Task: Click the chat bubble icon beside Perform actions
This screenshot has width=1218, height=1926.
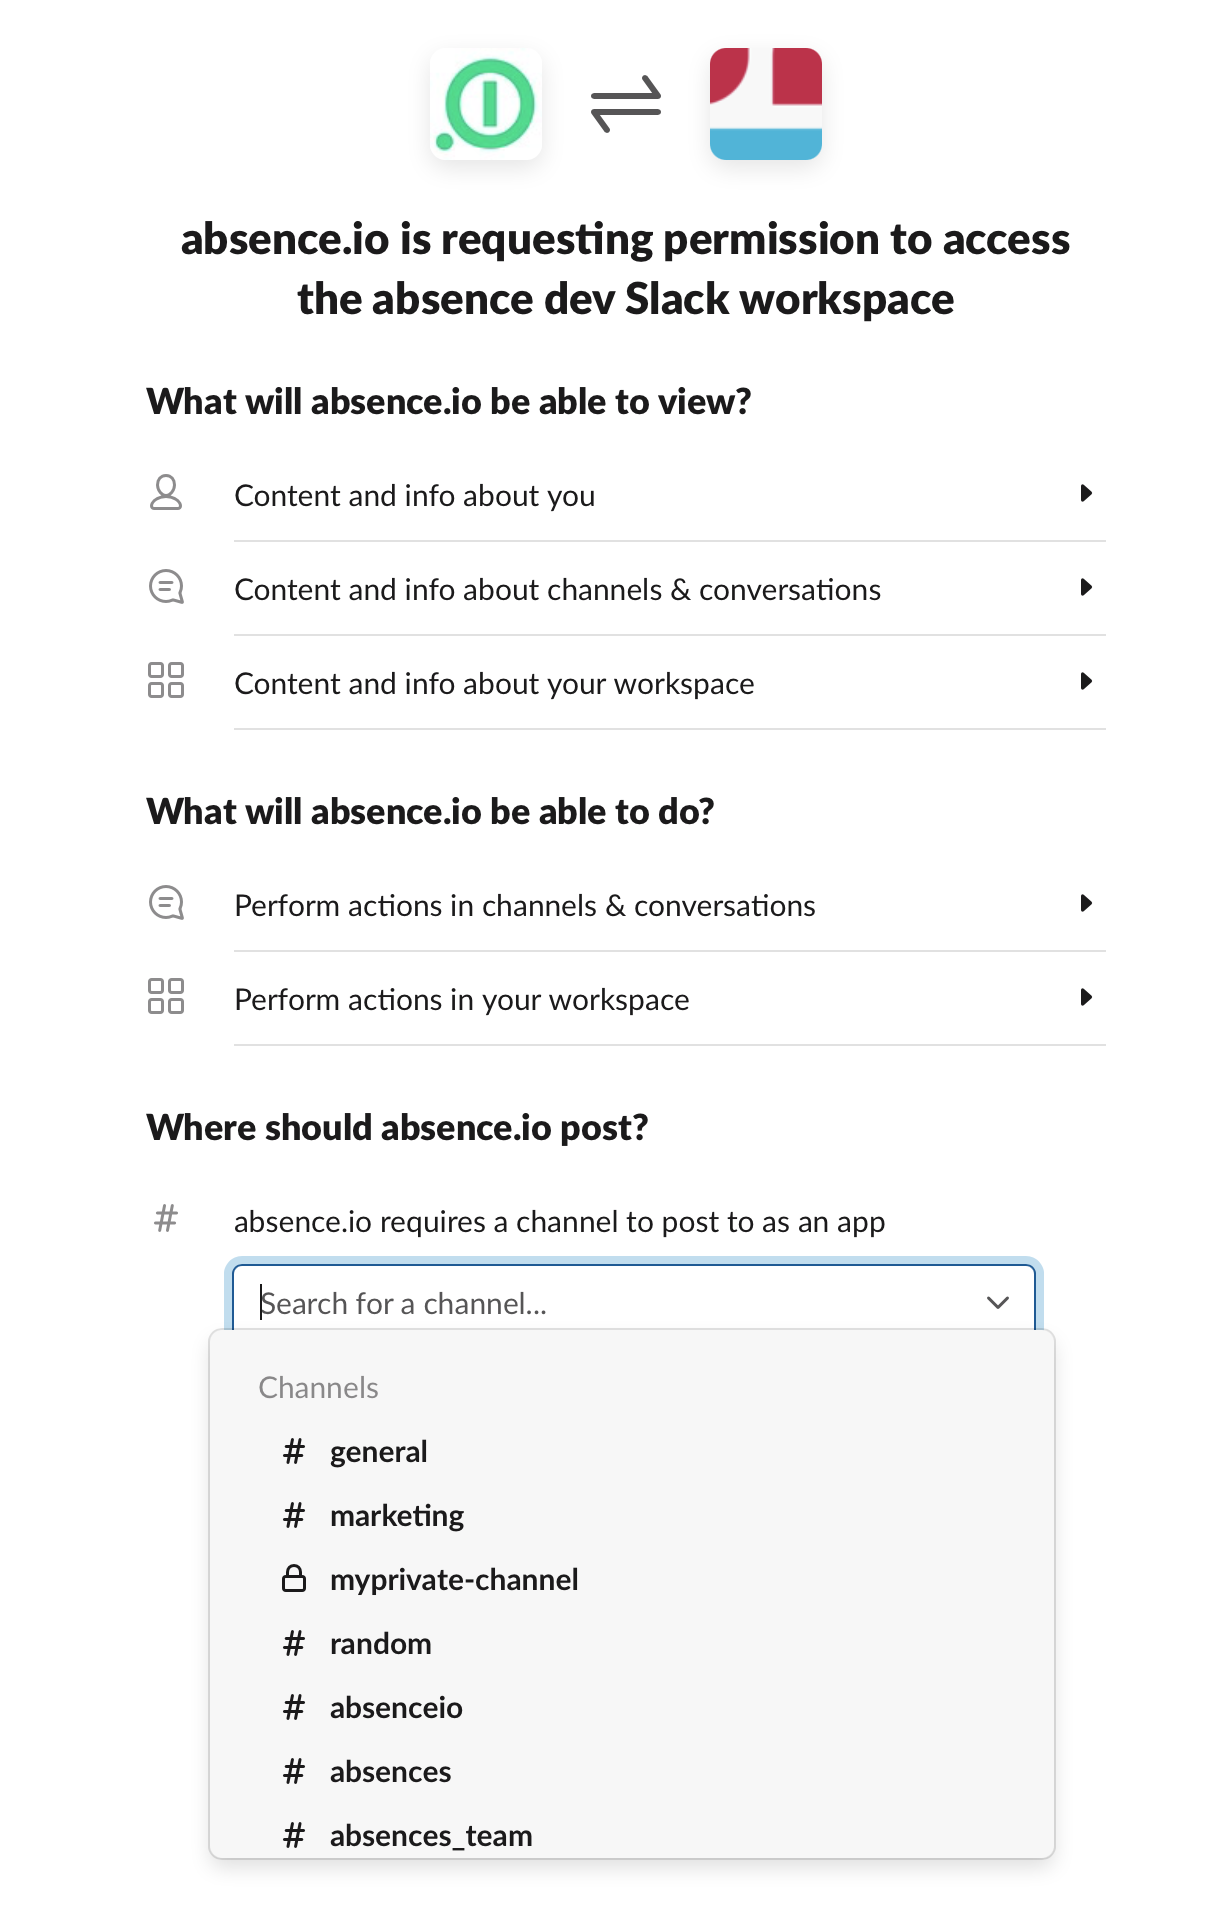Action: [166, 903]
